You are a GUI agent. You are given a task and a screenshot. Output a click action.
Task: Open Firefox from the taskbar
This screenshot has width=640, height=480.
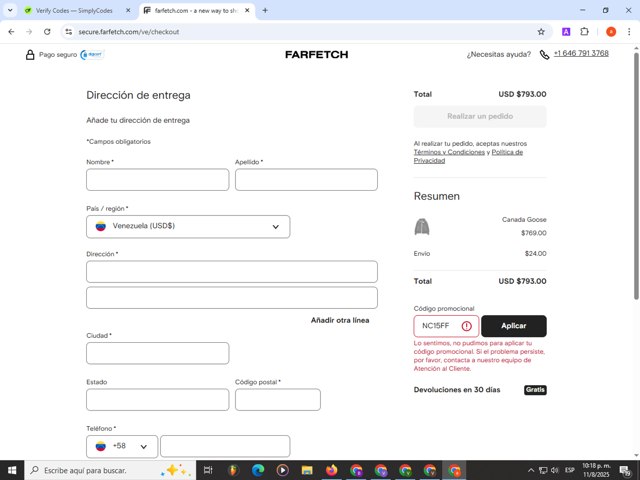(331, 470)
